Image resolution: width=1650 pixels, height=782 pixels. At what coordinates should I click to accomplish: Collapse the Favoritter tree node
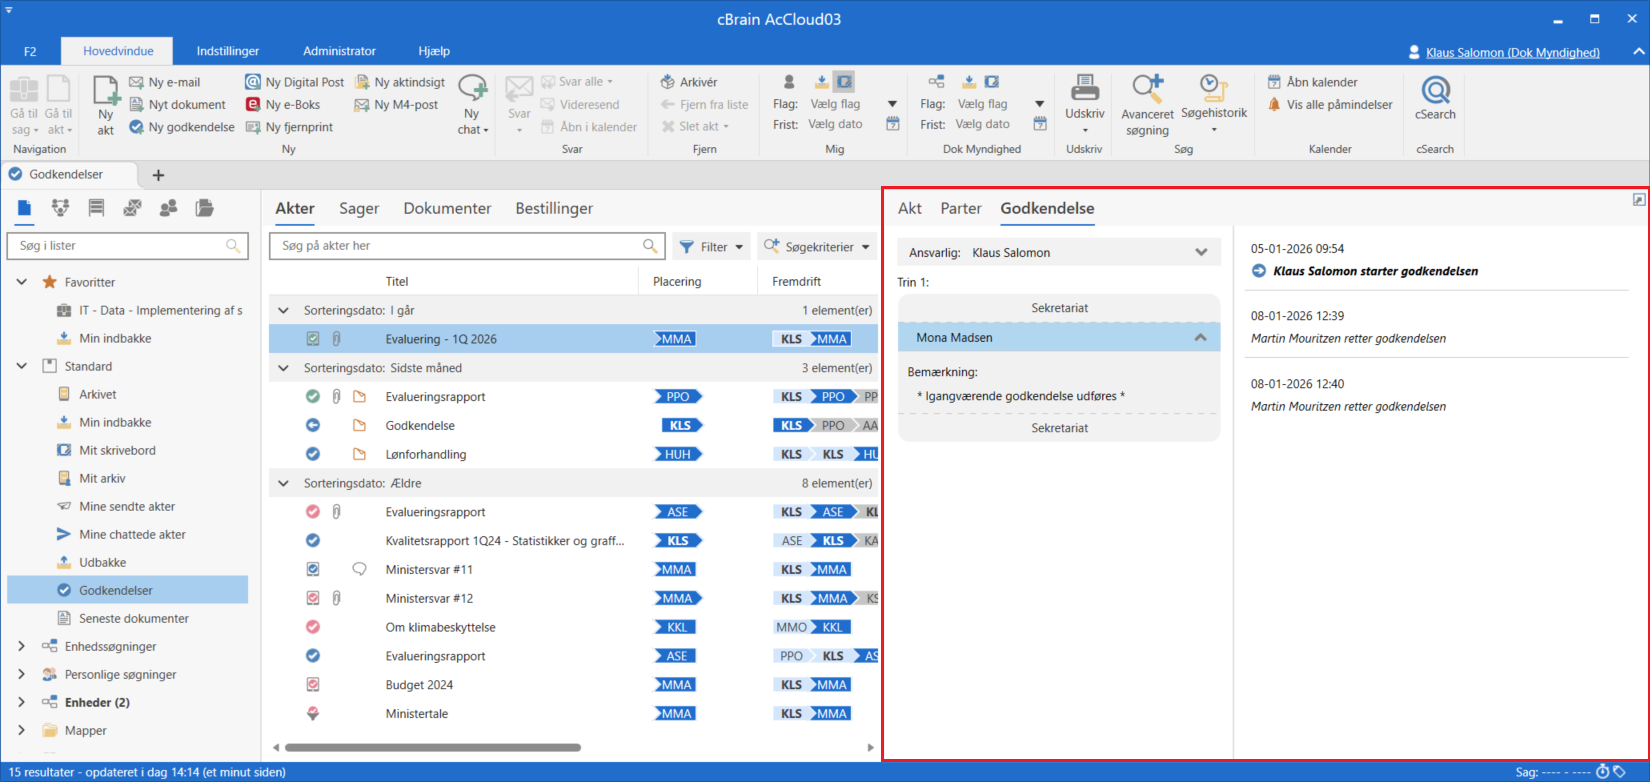coord(22,282)
